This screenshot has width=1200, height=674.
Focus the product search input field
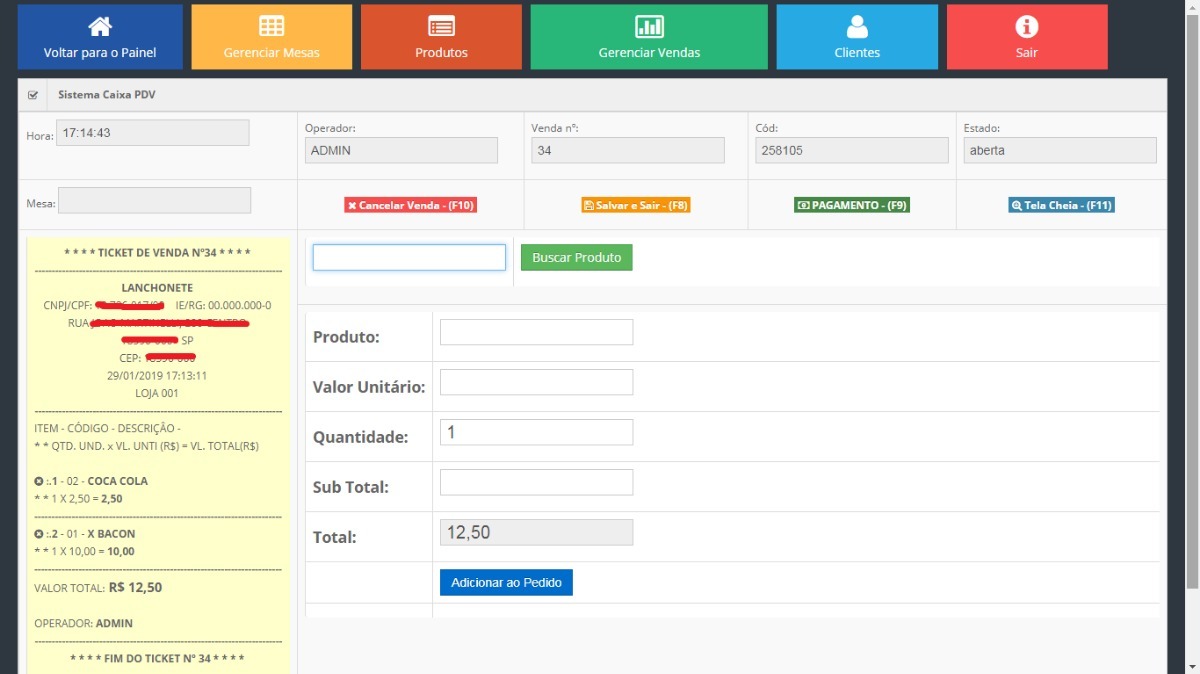pyautogui.click(x=409, y=258)
